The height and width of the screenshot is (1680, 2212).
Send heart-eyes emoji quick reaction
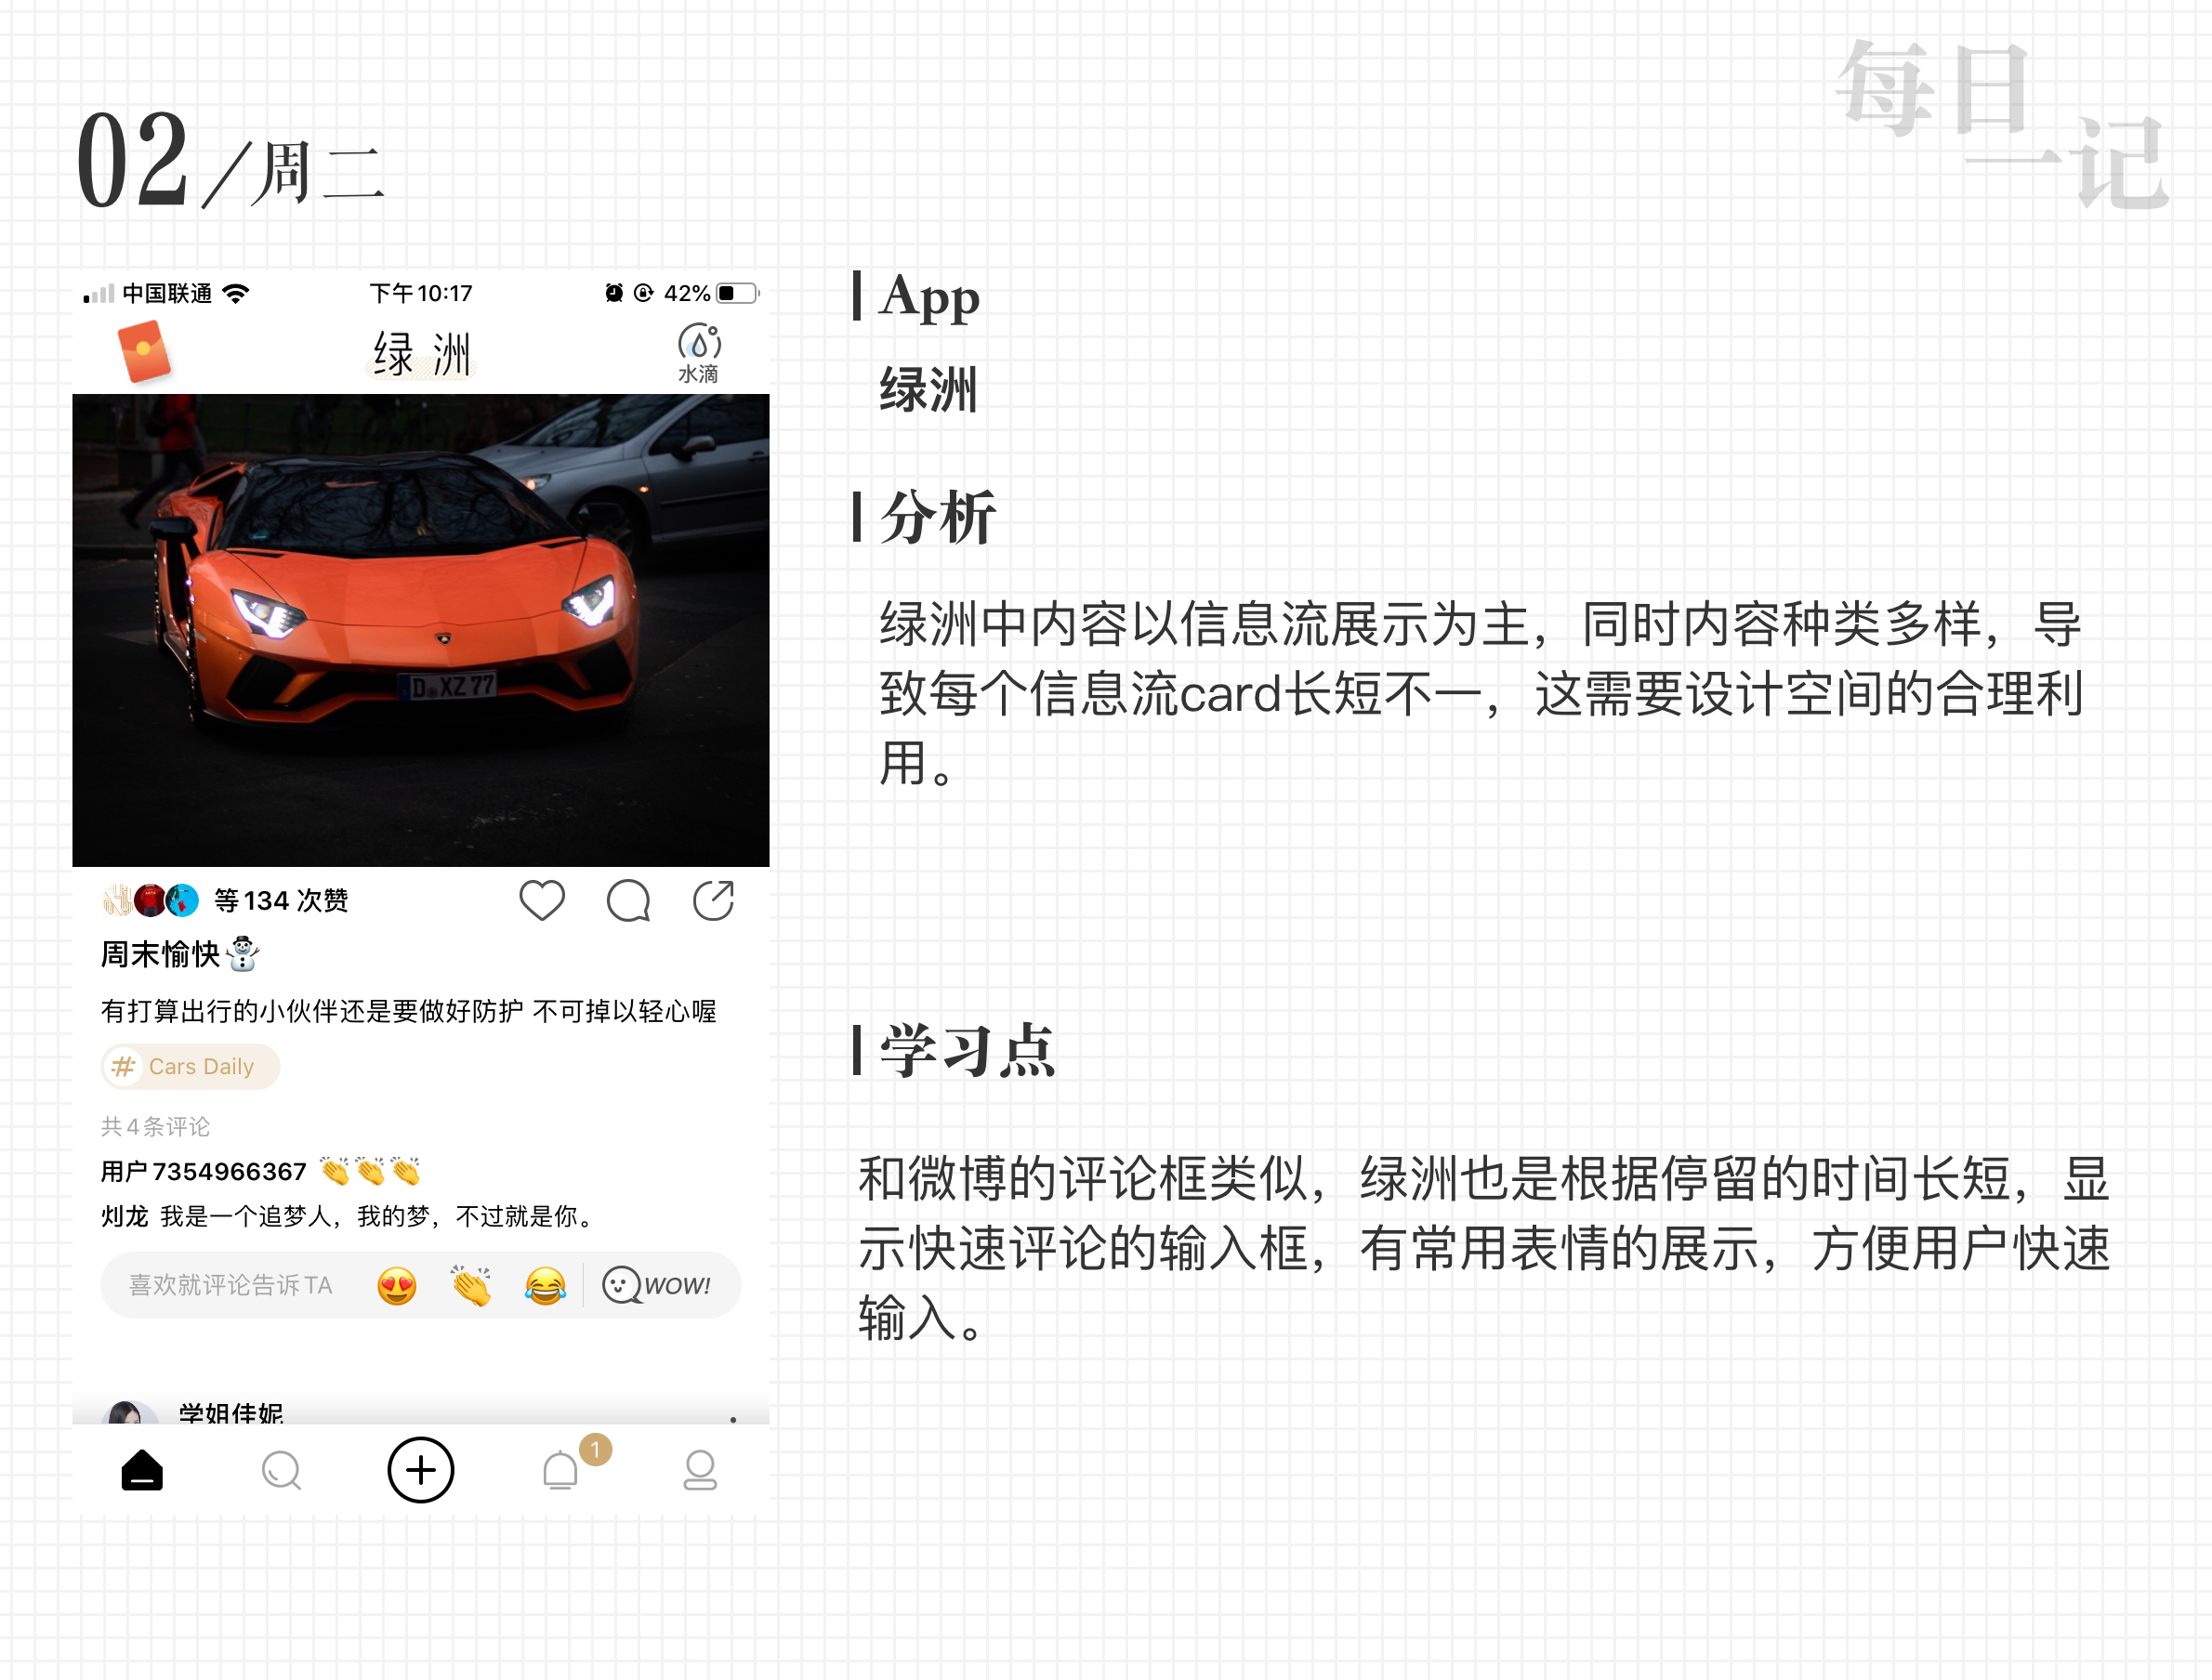click(397, 1285)
